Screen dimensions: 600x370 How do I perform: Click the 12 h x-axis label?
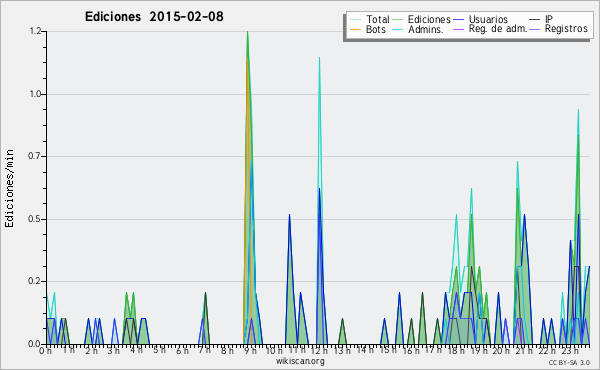coord(319,350)
